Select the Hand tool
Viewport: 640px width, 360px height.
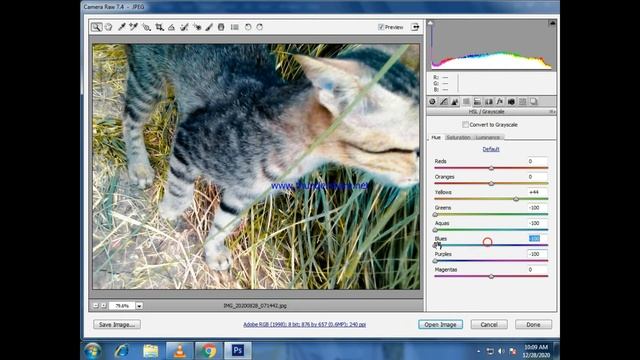pos(109,27)
